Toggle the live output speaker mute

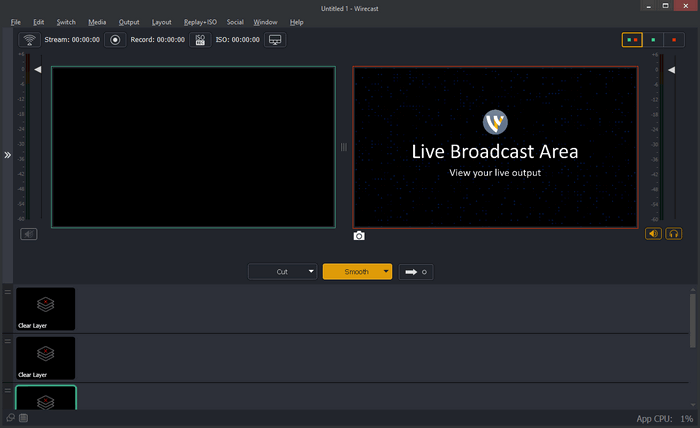[x=653, y=234]
